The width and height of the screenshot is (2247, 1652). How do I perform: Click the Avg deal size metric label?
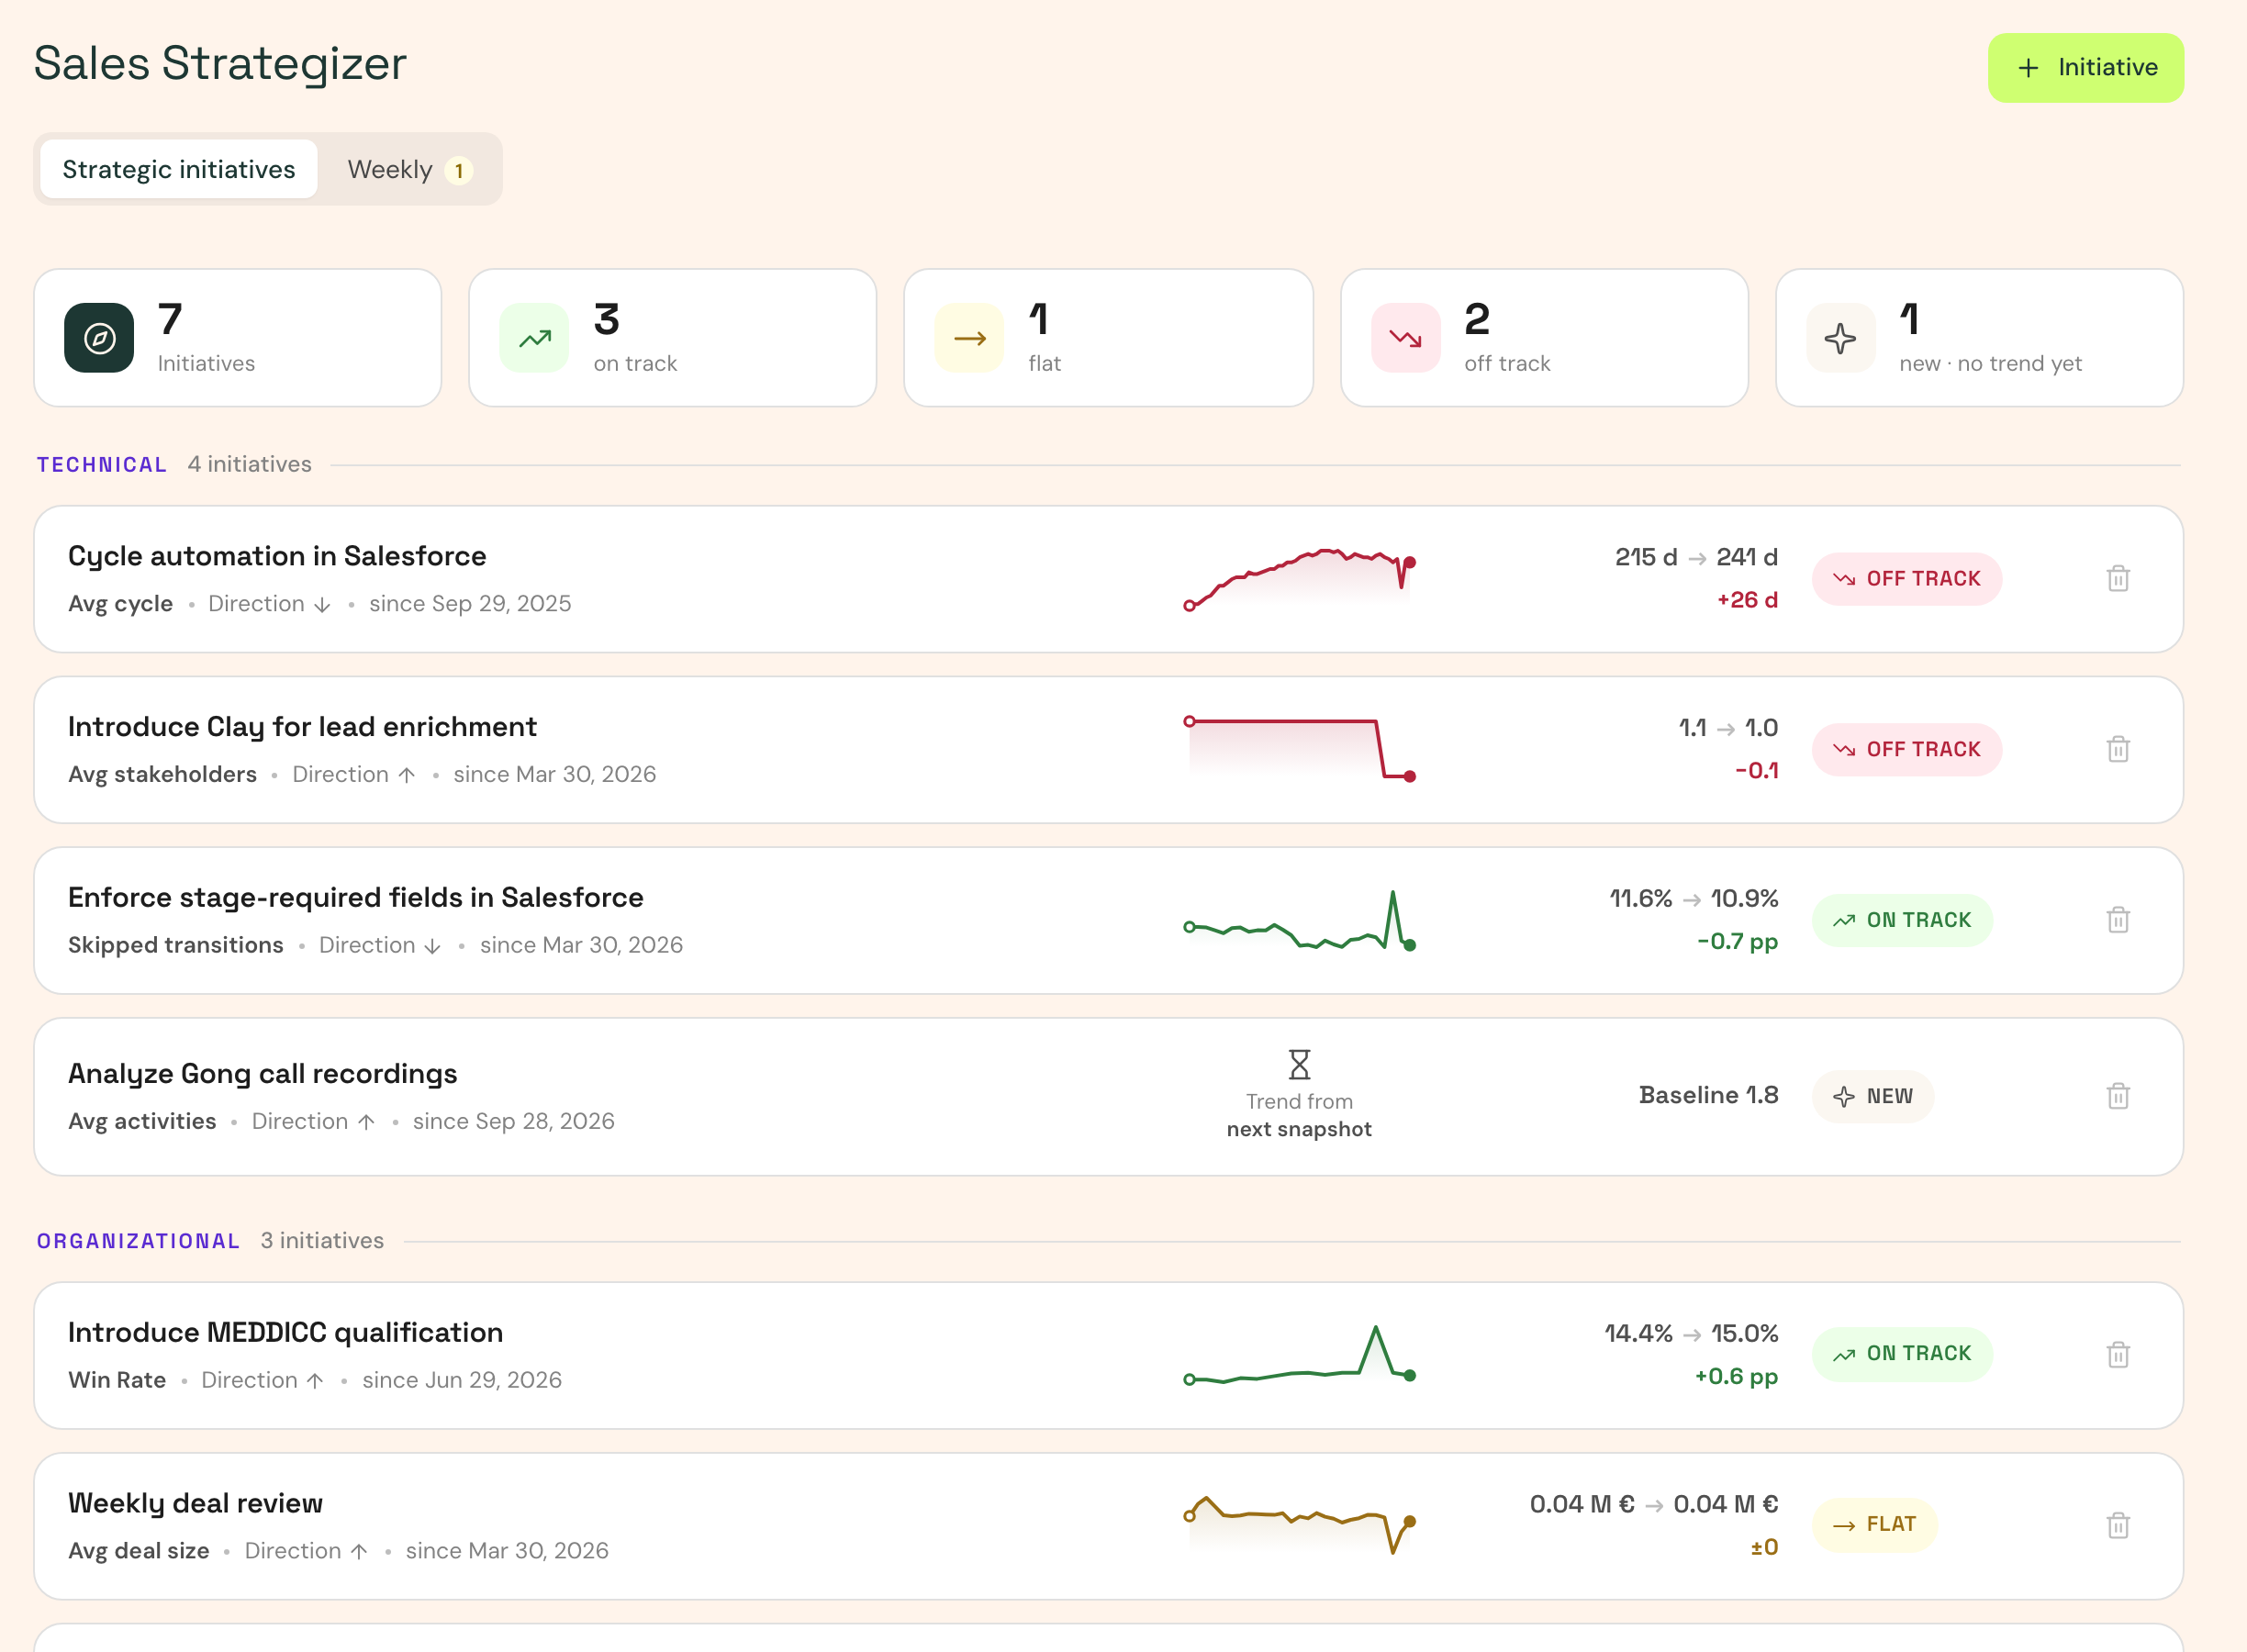click(x=139, y=1551)
